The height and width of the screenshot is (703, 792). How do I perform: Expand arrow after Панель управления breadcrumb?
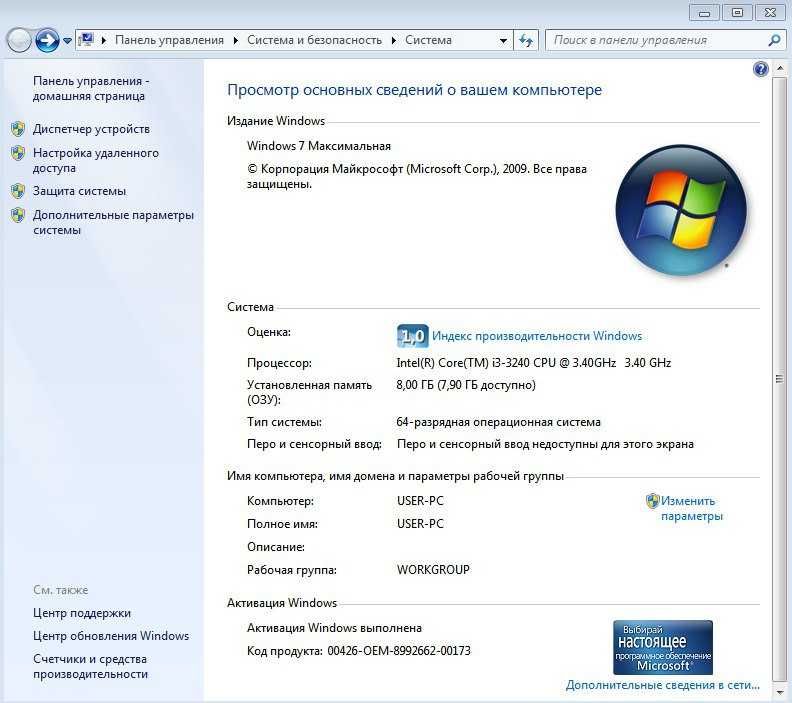[x=235, y=40]
